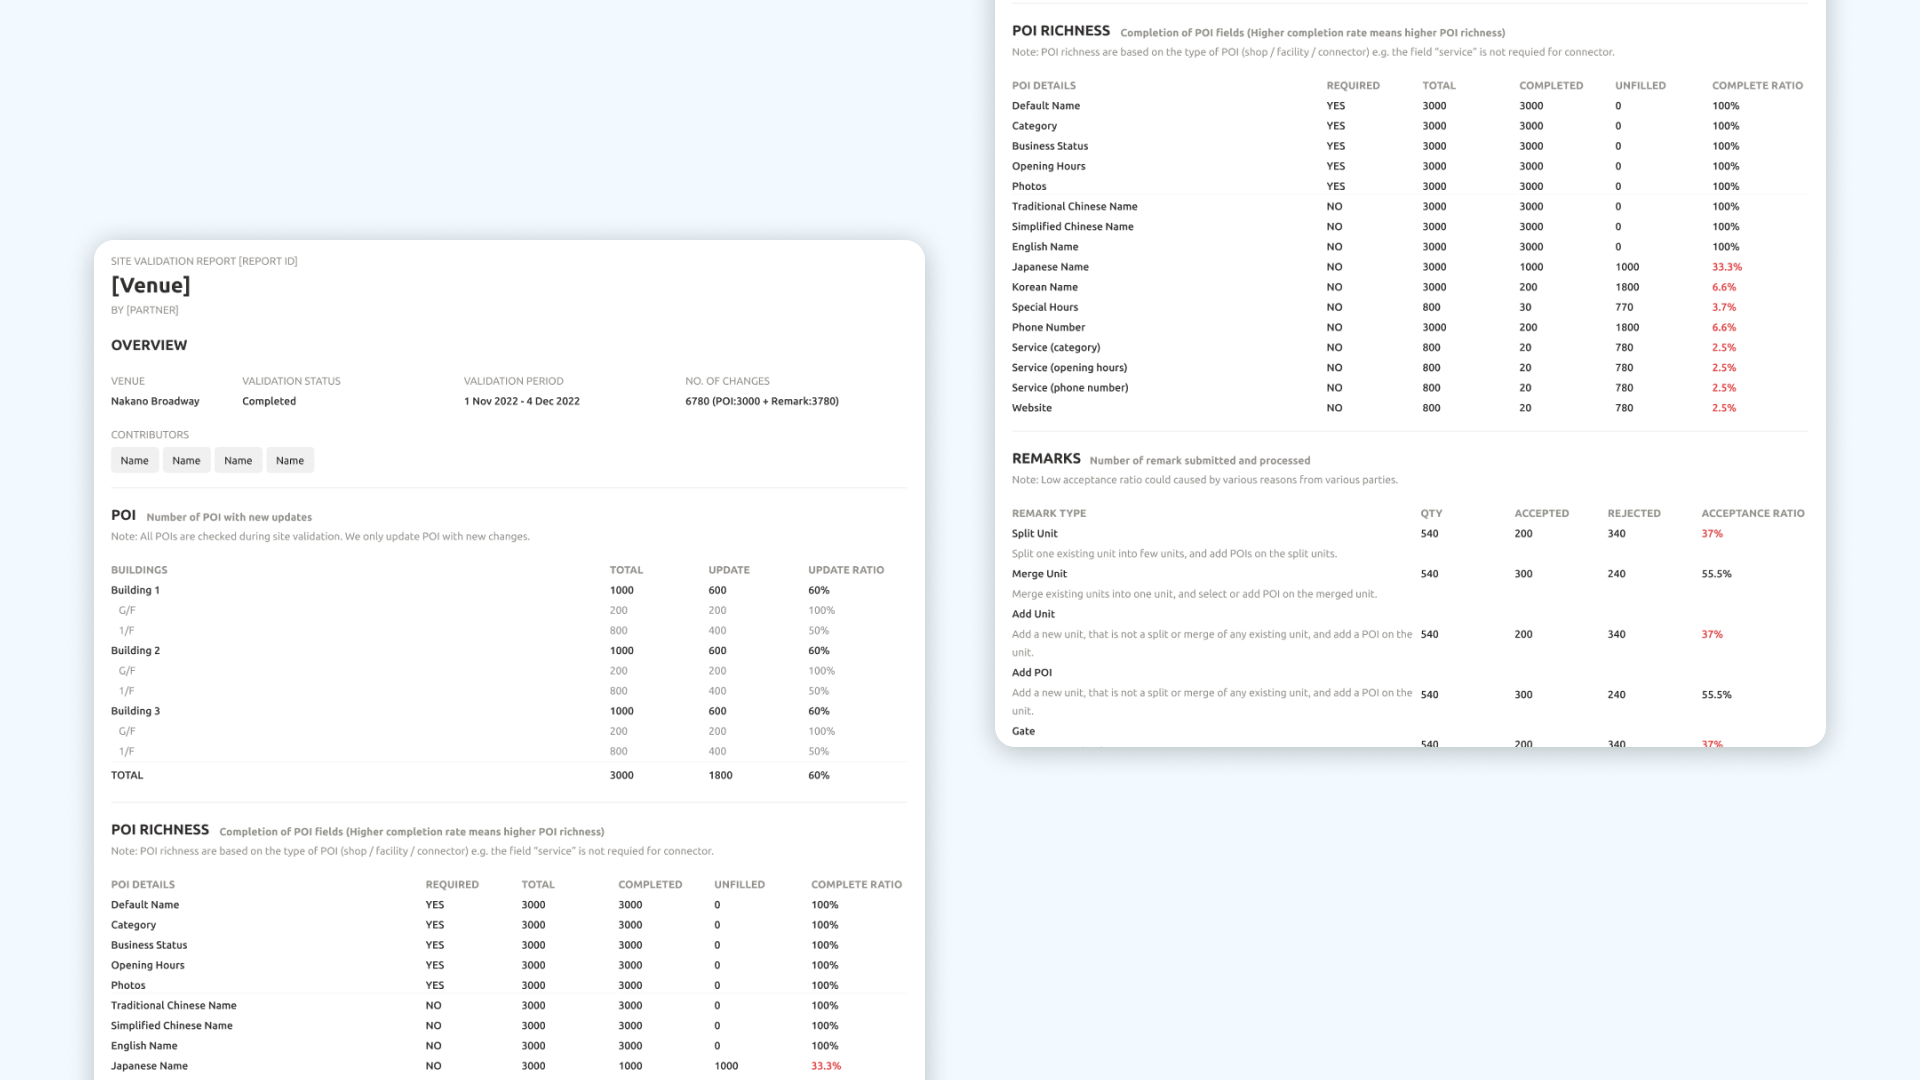This screenshot has width=1920, height=1080.
Task: Click the REMARKS section heading
Action: tap(1046, 459)
